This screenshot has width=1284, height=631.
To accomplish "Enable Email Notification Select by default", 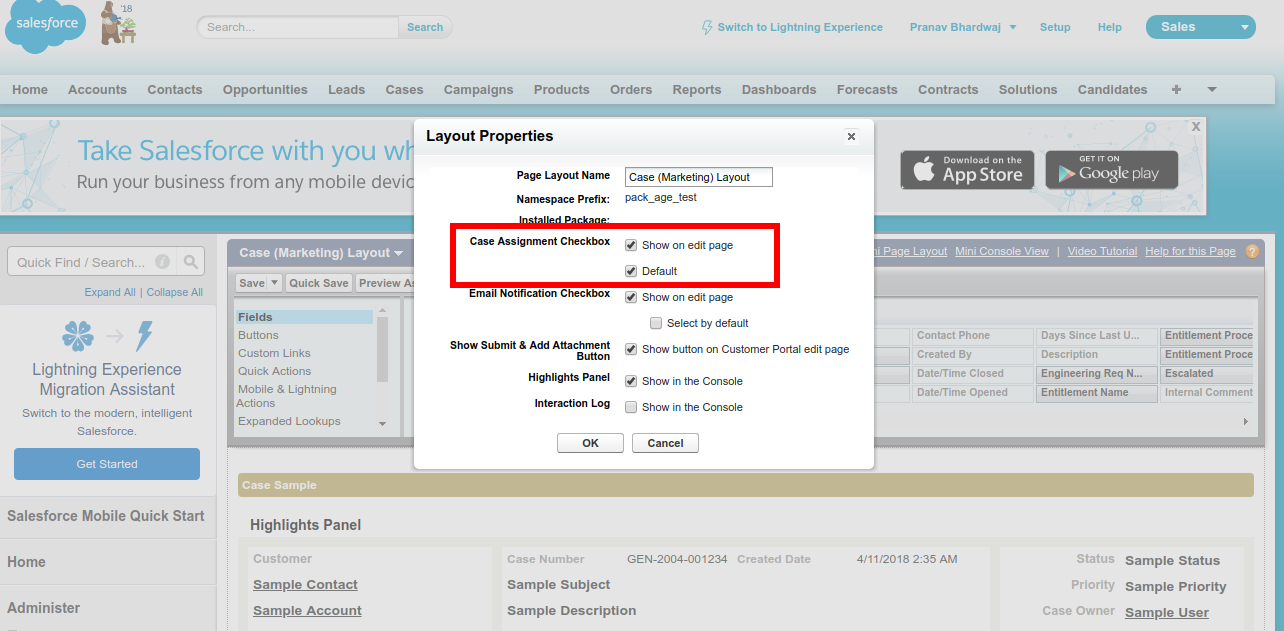I will [x=656, y=323].
